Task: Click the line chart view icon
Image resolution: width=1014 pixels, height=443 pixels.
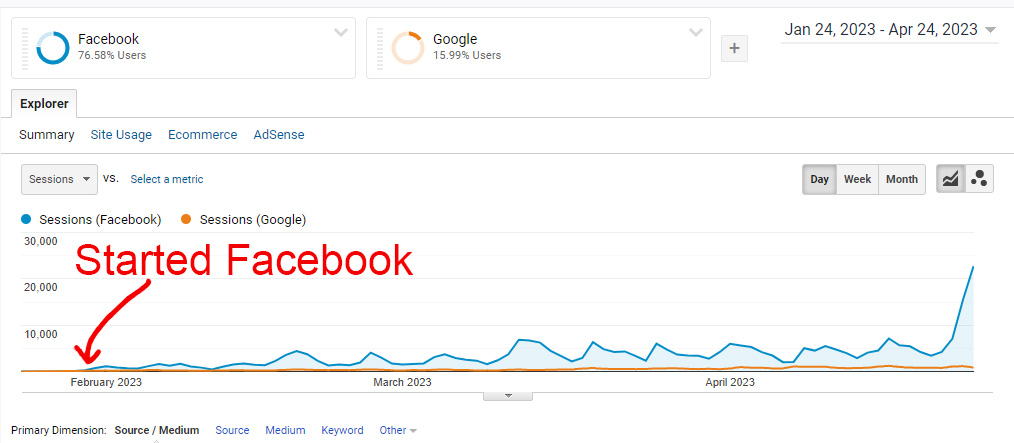Action: click(950, 179)
